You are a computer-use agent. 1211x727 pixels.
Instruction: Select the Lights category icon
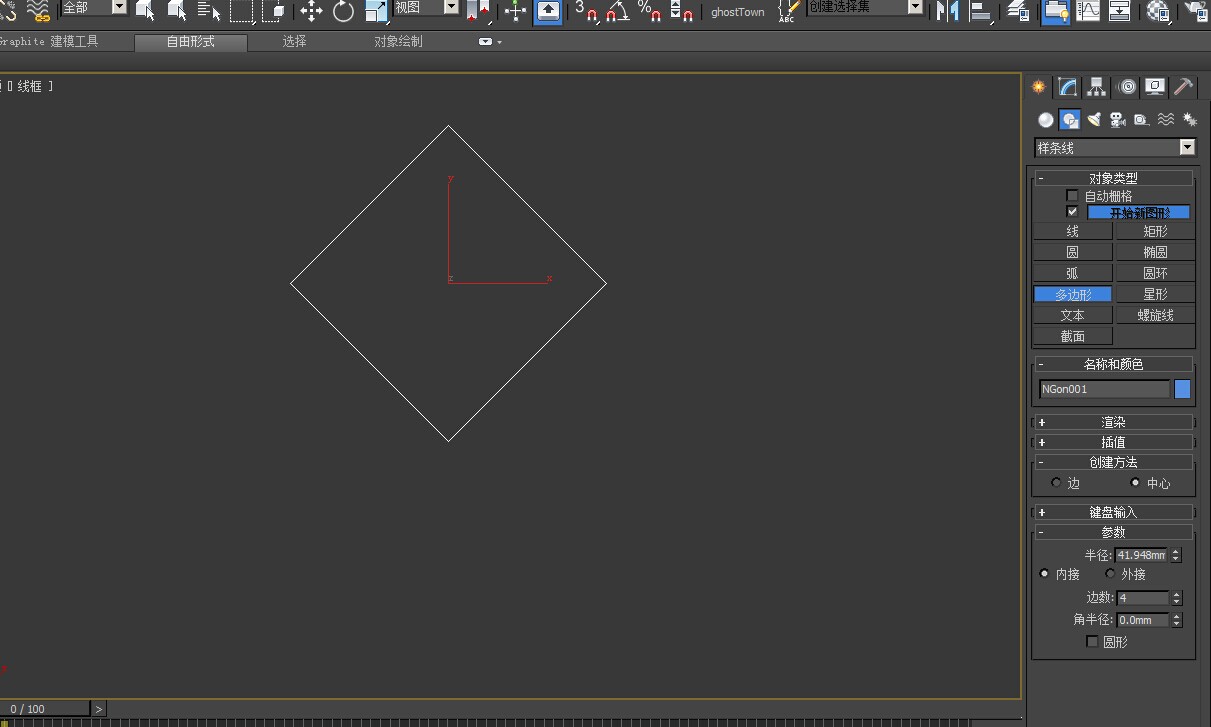tap(1094, 120)
